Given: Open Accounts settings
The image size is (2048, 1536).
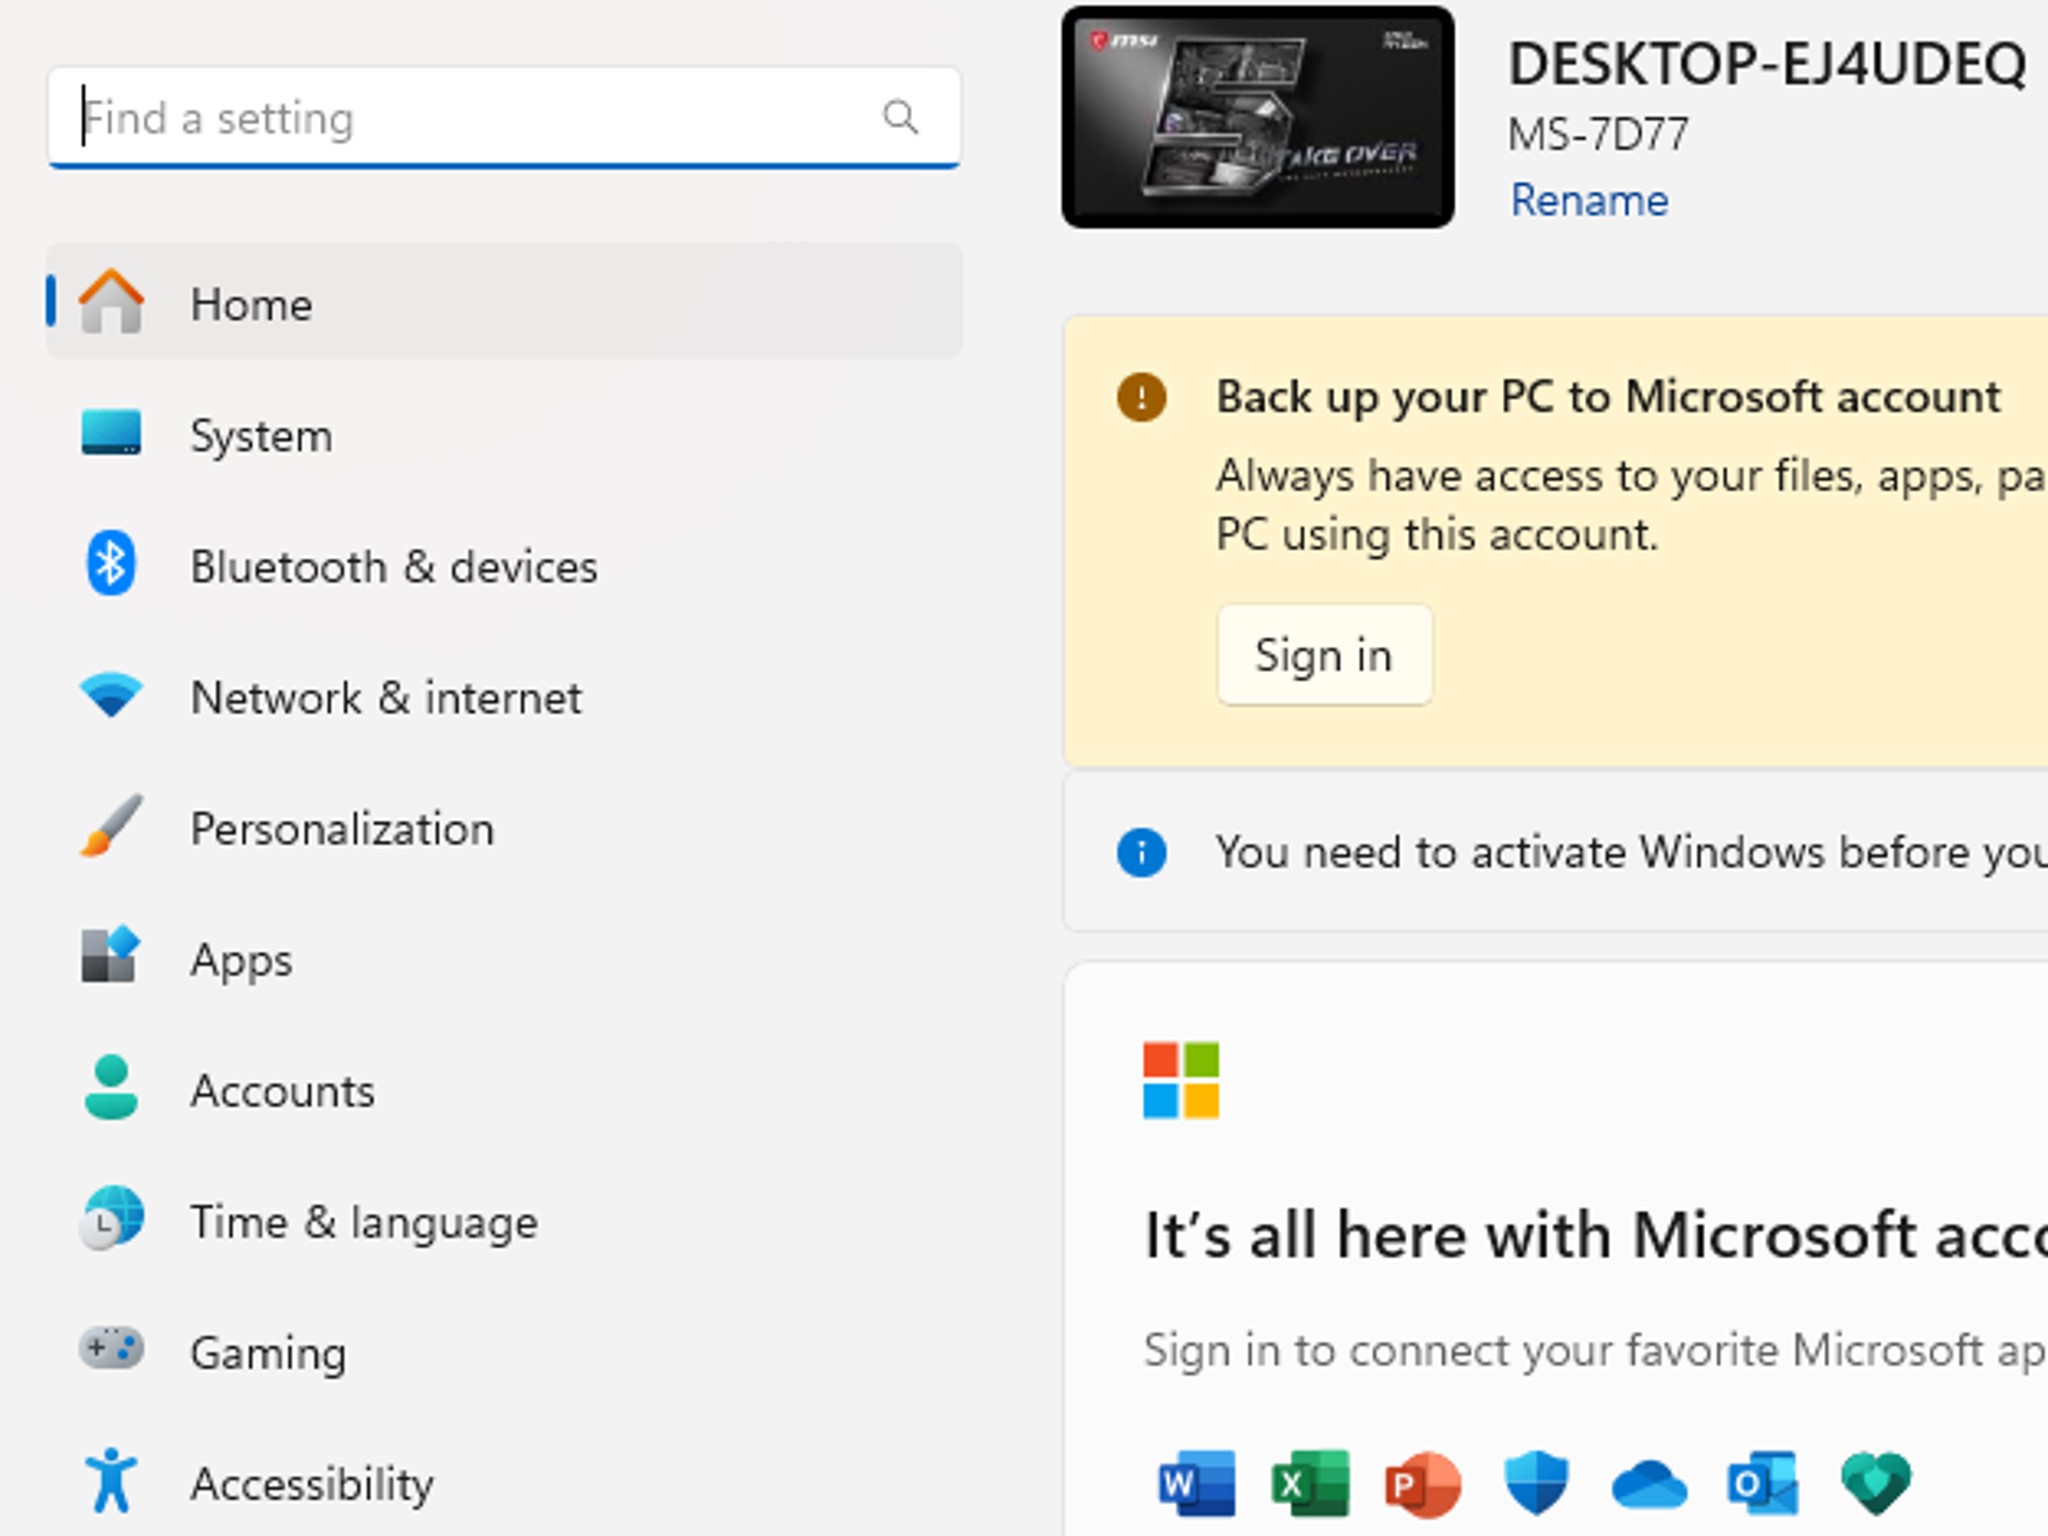Looking at the screenshot, I should point(504,1090).
